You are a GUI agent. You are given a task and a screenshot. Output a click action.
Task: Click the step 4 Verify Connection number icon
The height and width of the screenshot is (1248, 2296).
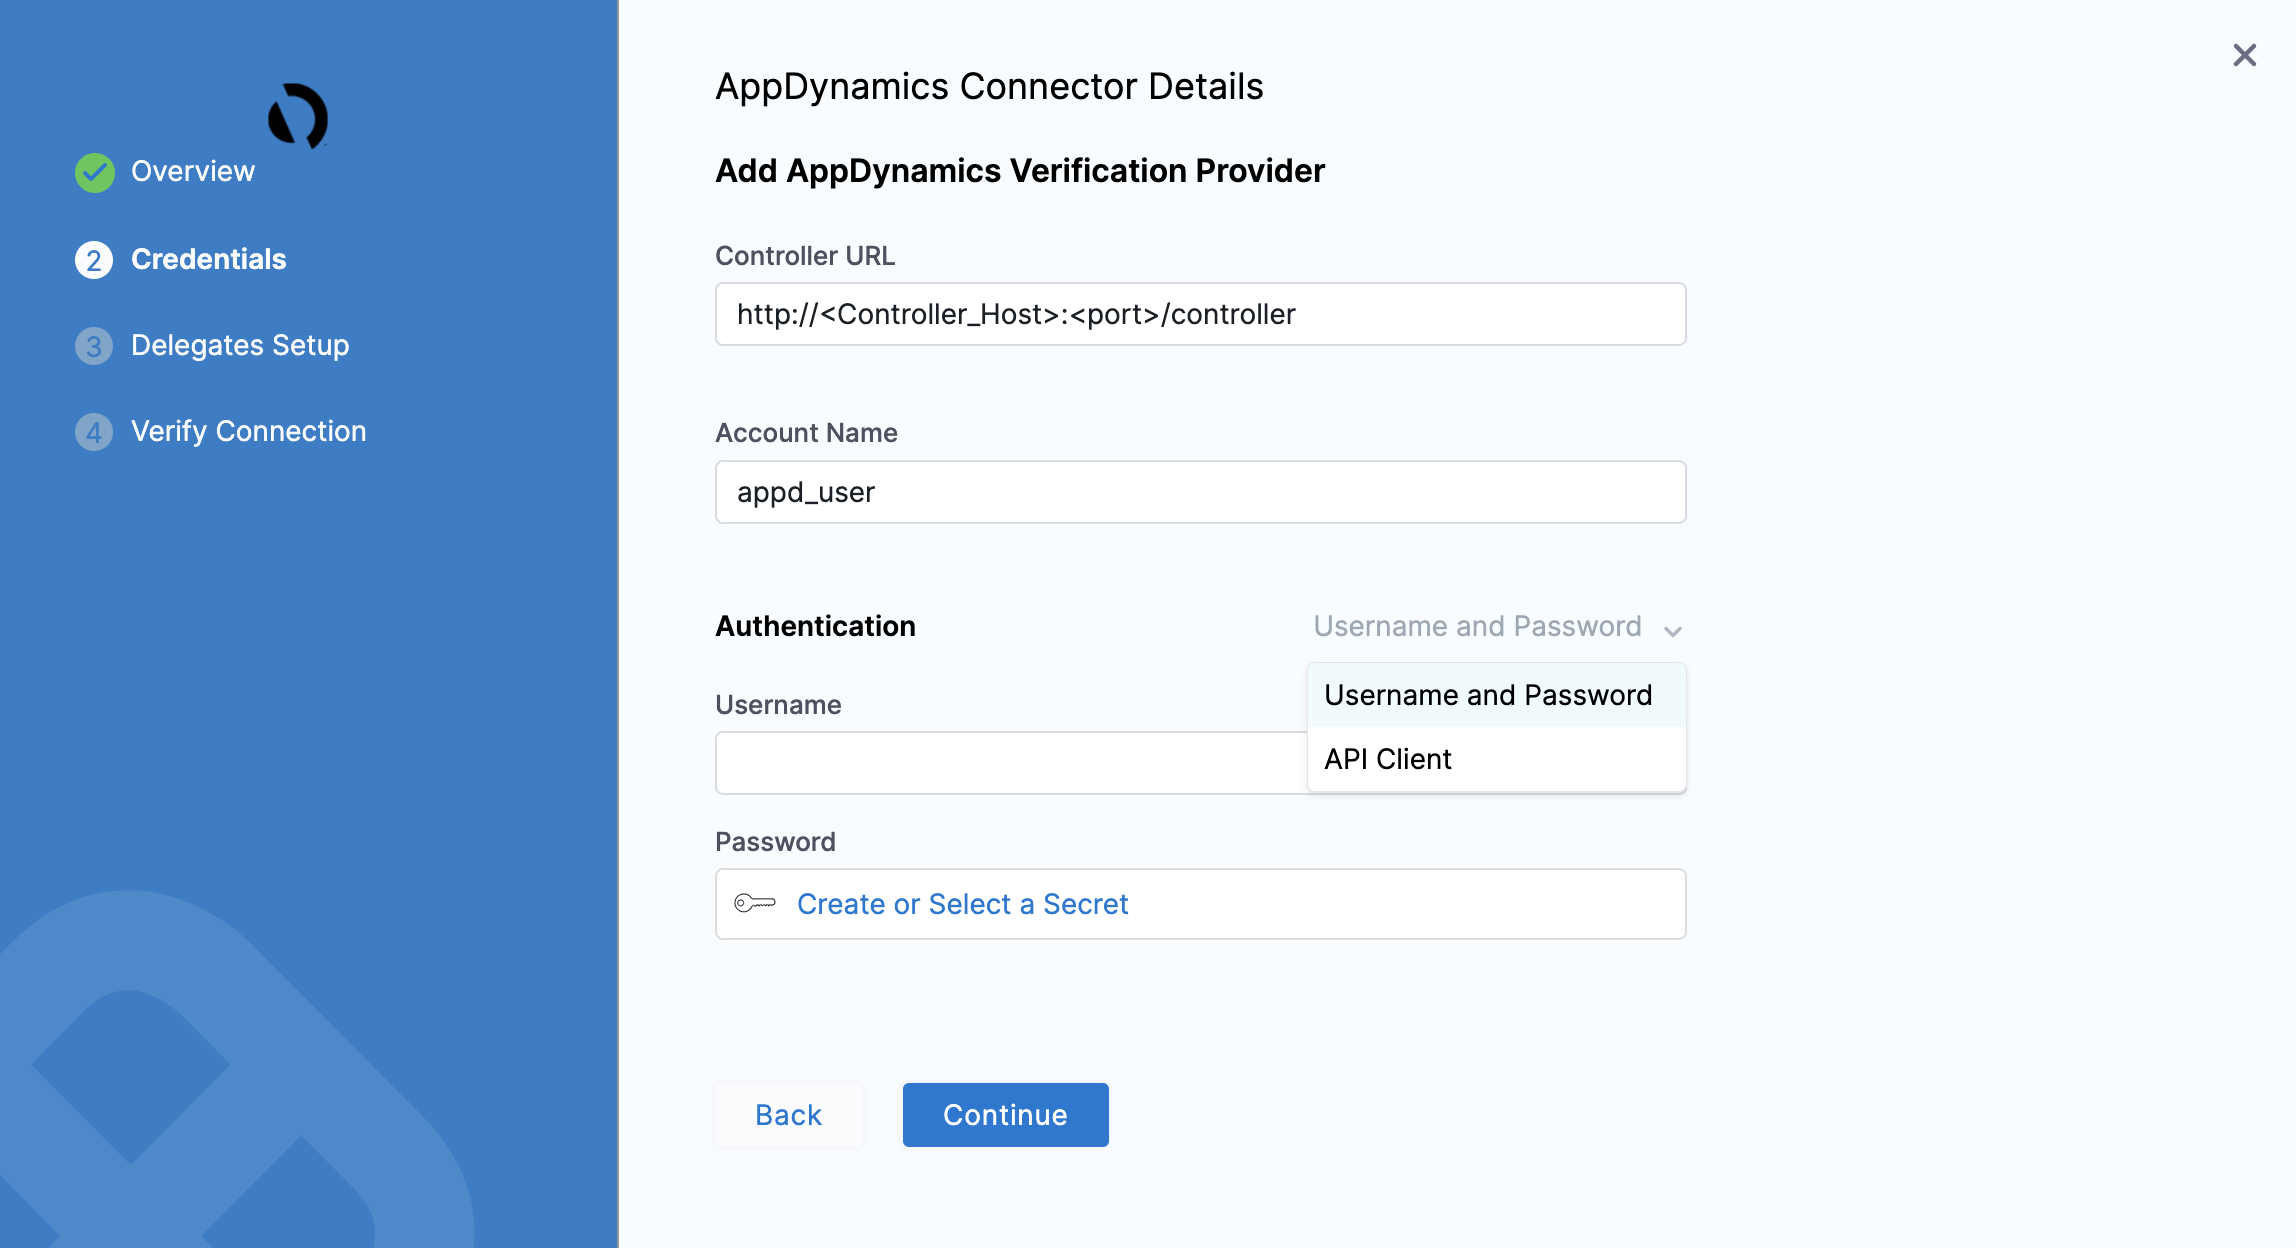click(94, 432)
